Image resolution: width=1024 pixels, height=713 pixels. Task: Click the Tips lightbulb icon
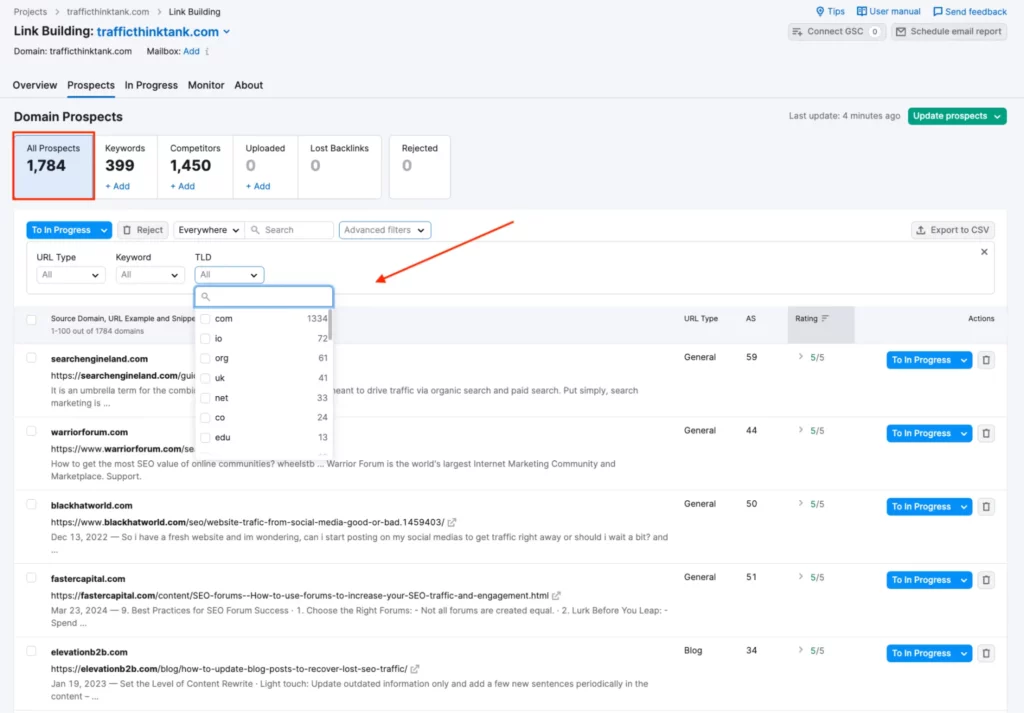pos(822,11)
